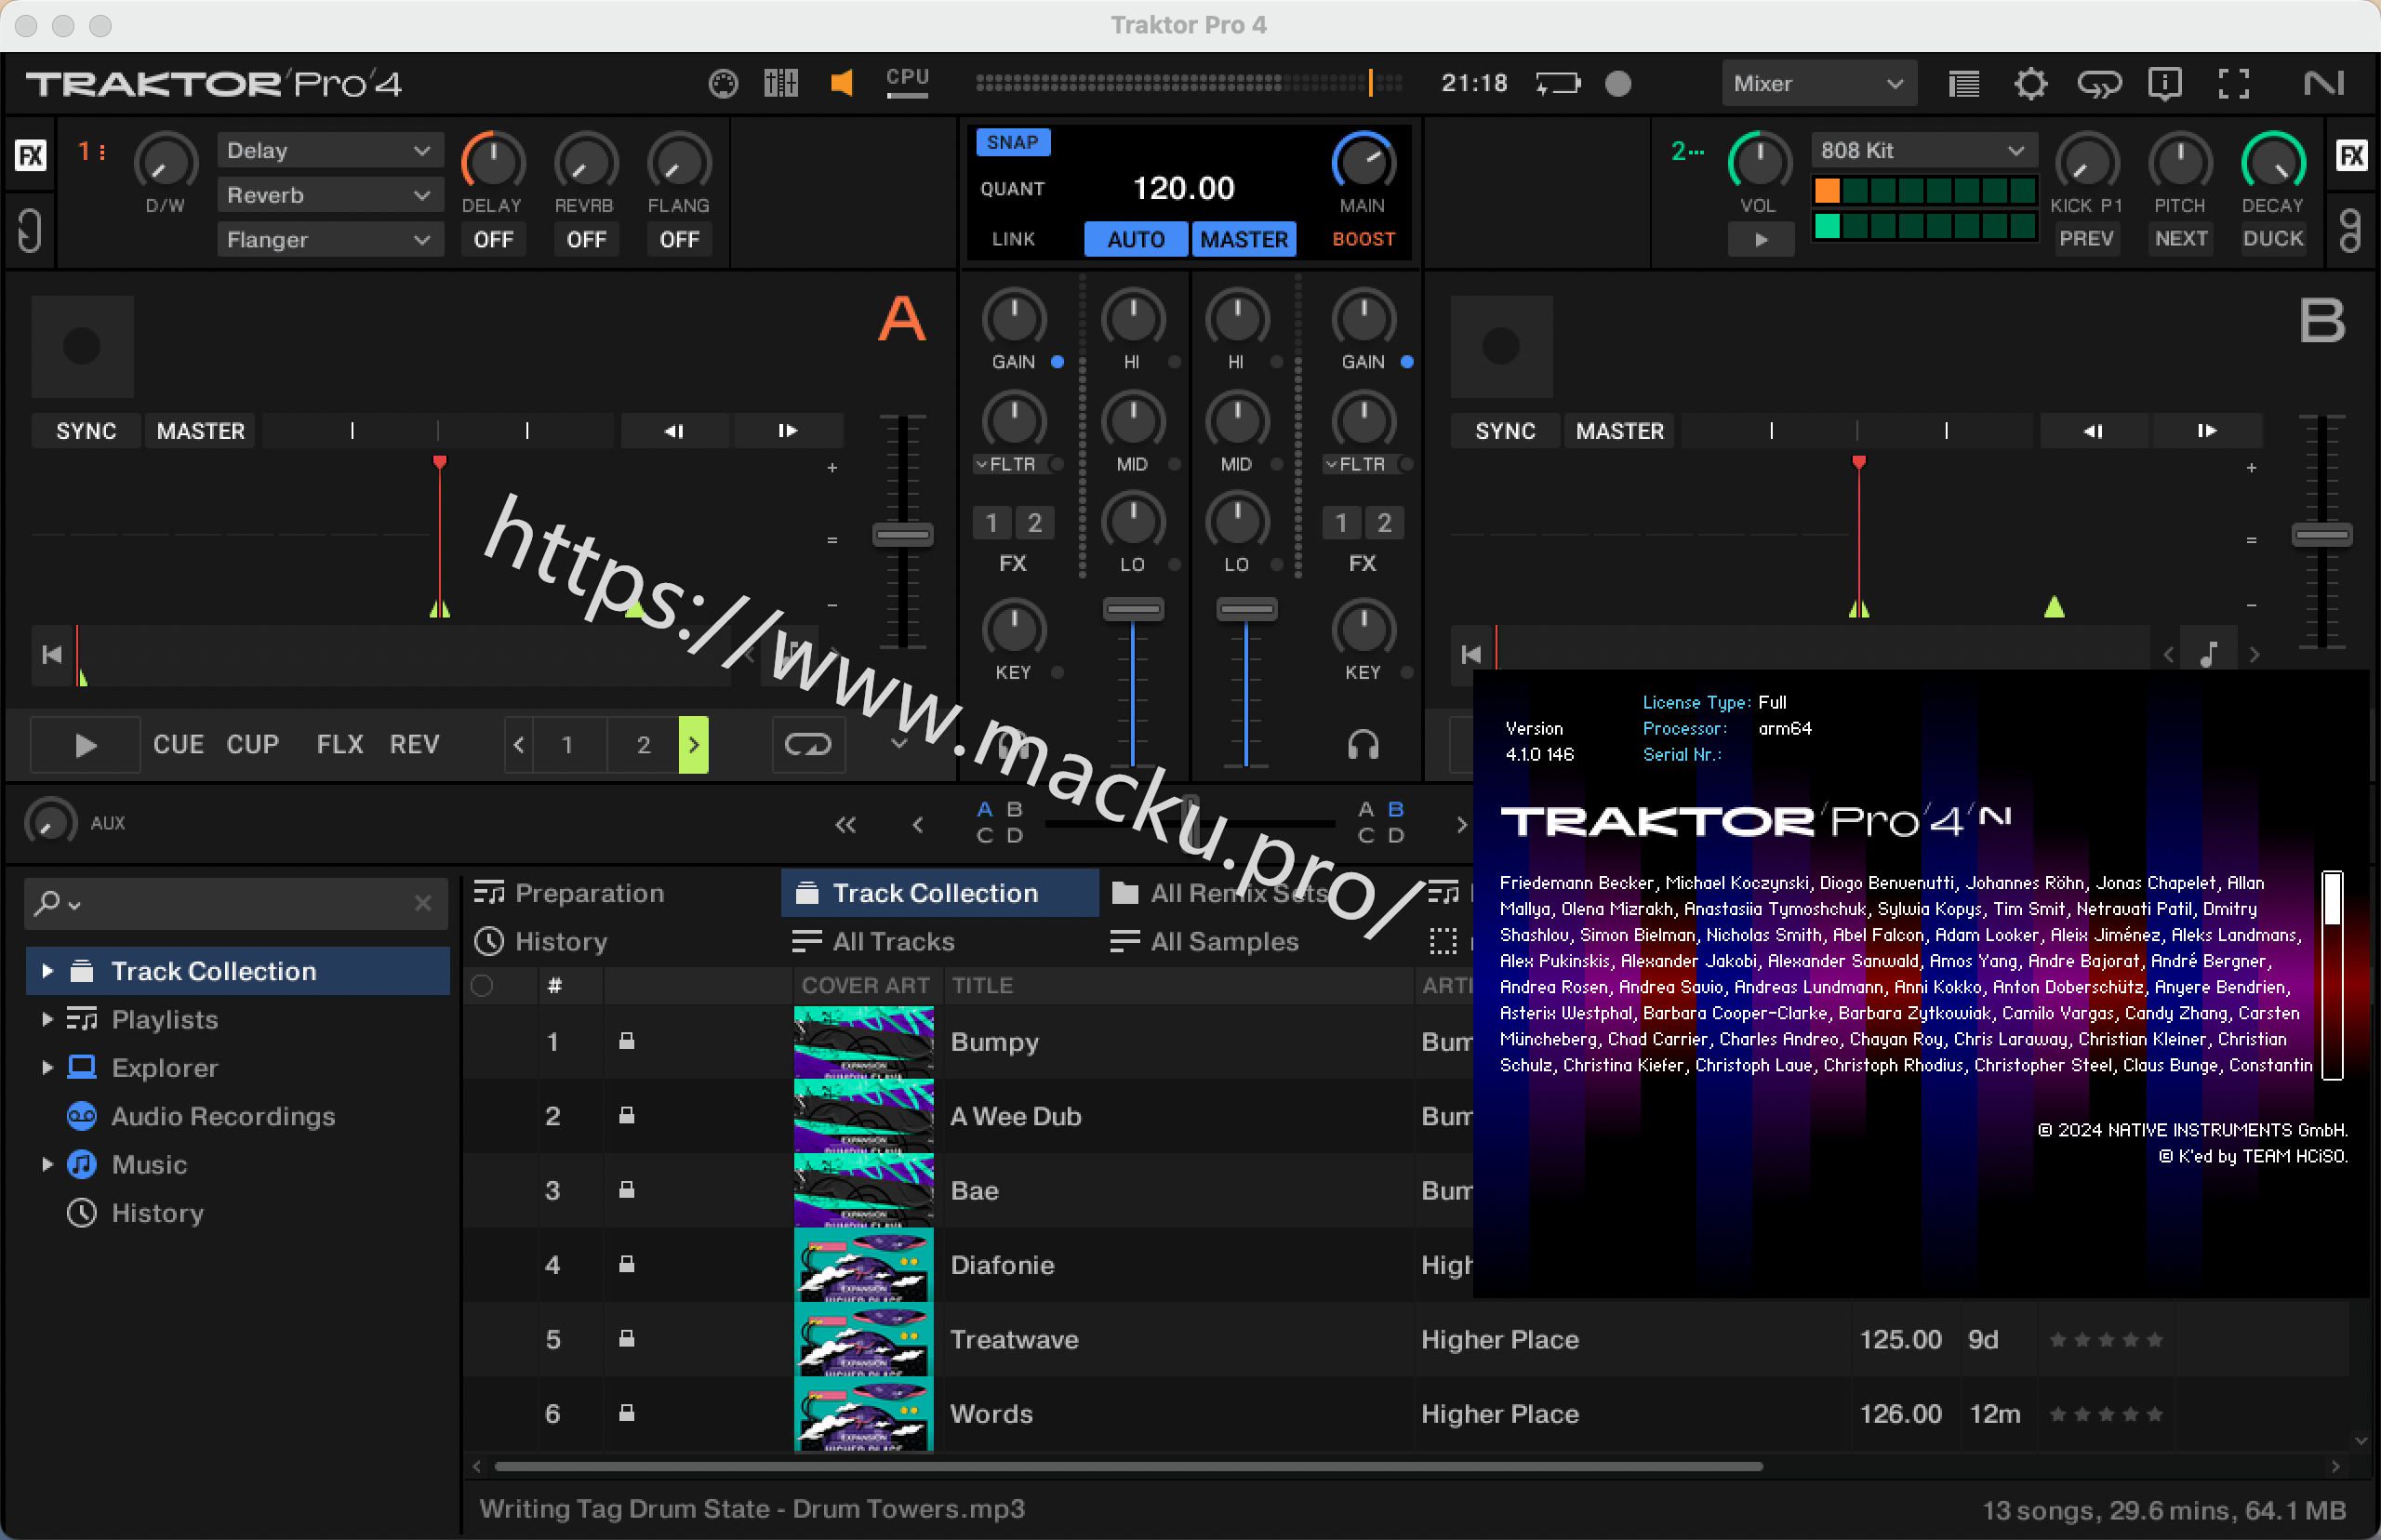Toggle Deck A SYNC button

86,431
